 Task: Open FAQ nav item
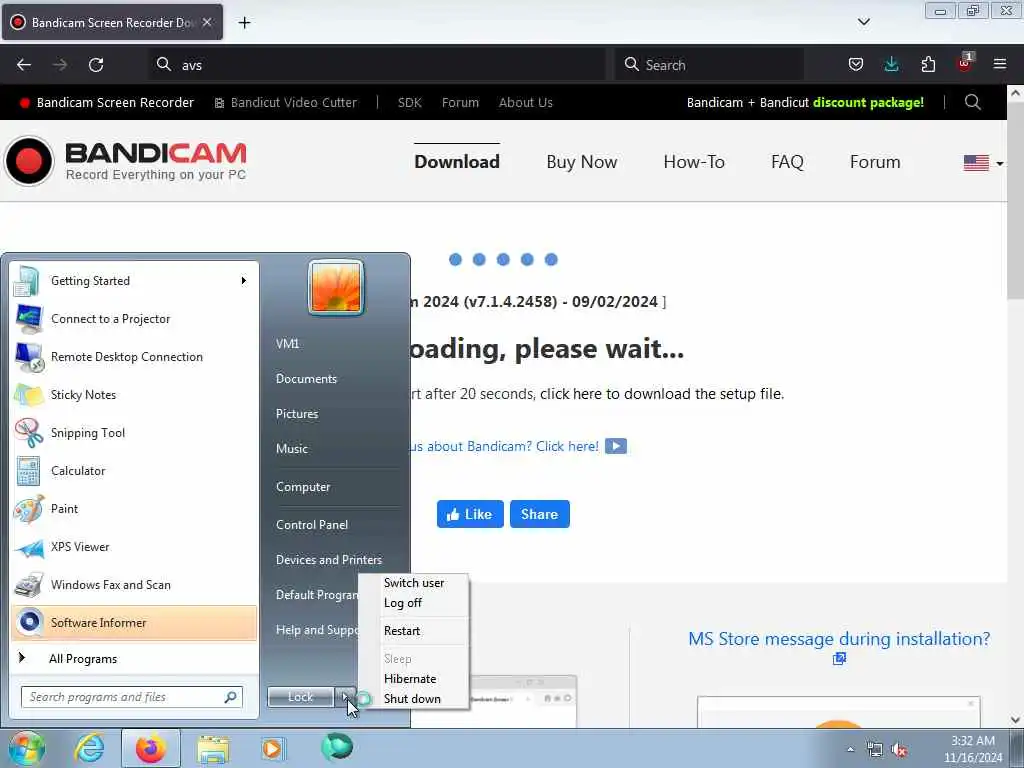click(787, 162)
